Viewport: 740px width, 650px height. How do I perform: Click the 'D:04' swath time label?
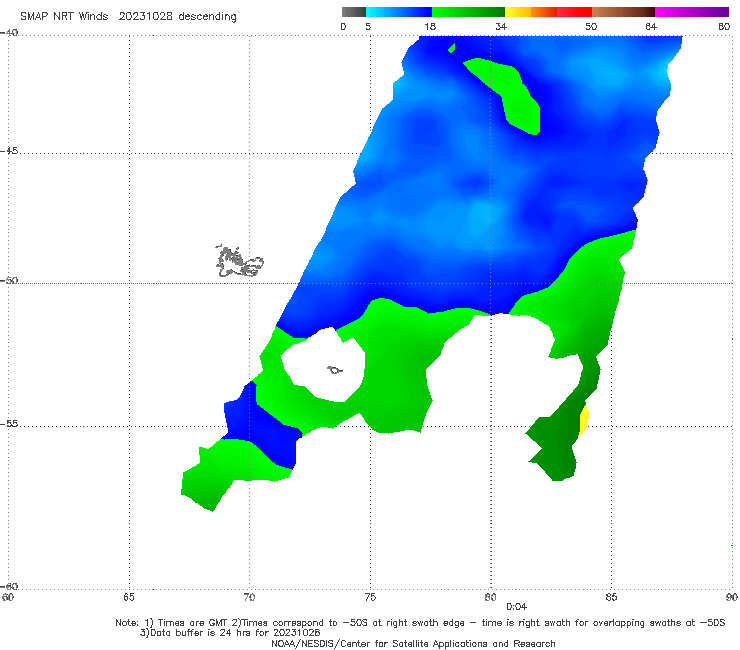click(516, 607)
